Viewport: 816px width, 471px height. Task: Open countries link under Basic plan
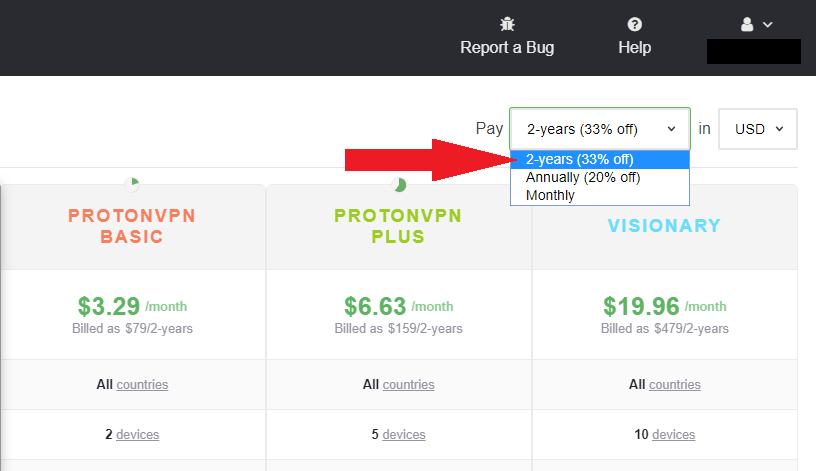(142, 385)
